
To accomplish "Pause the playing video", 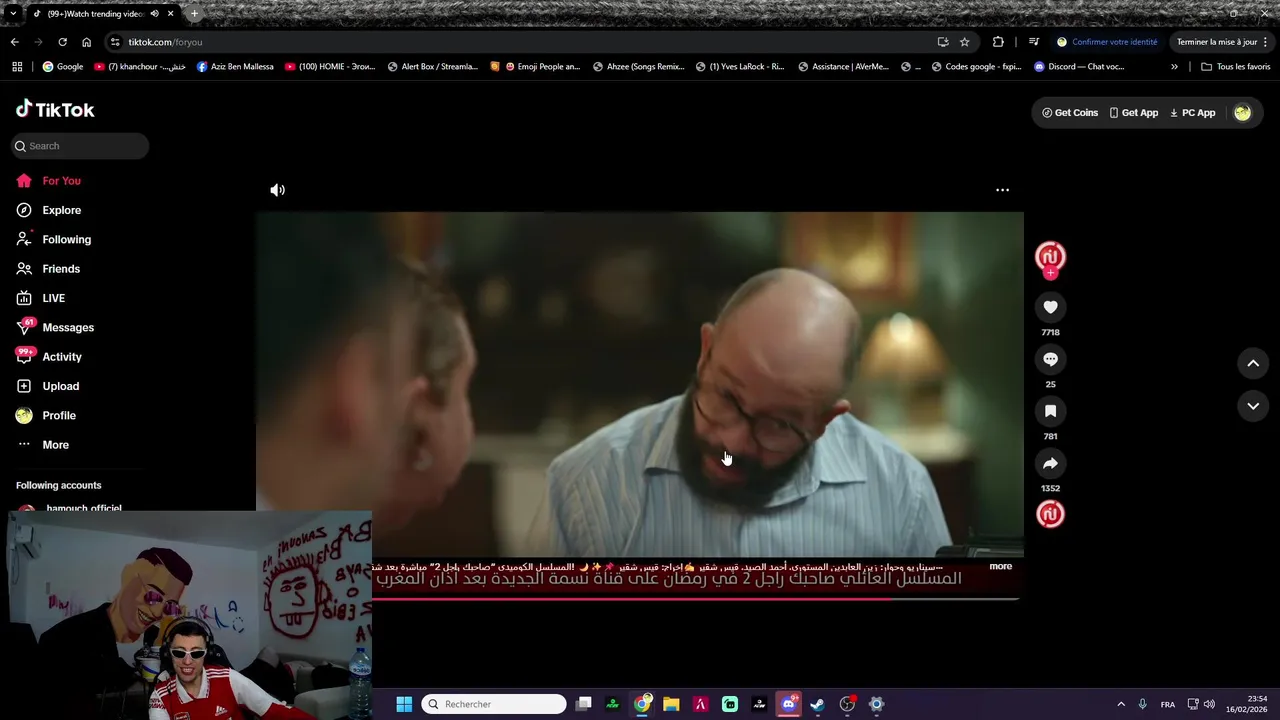I will [640, 383].
